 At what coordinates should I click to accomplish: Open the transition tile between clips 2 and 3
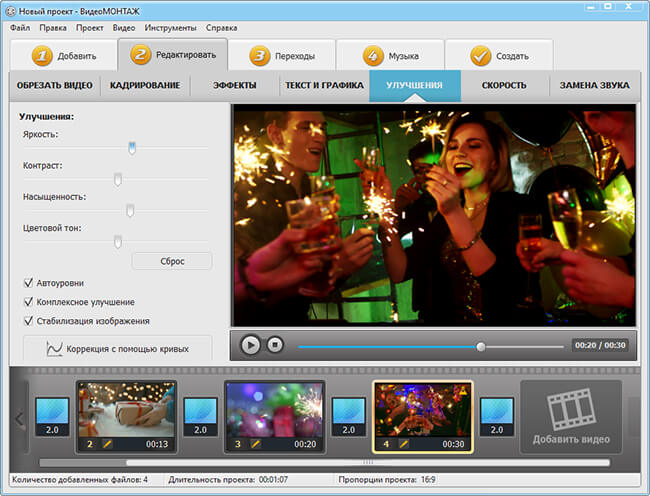point(201,416)
